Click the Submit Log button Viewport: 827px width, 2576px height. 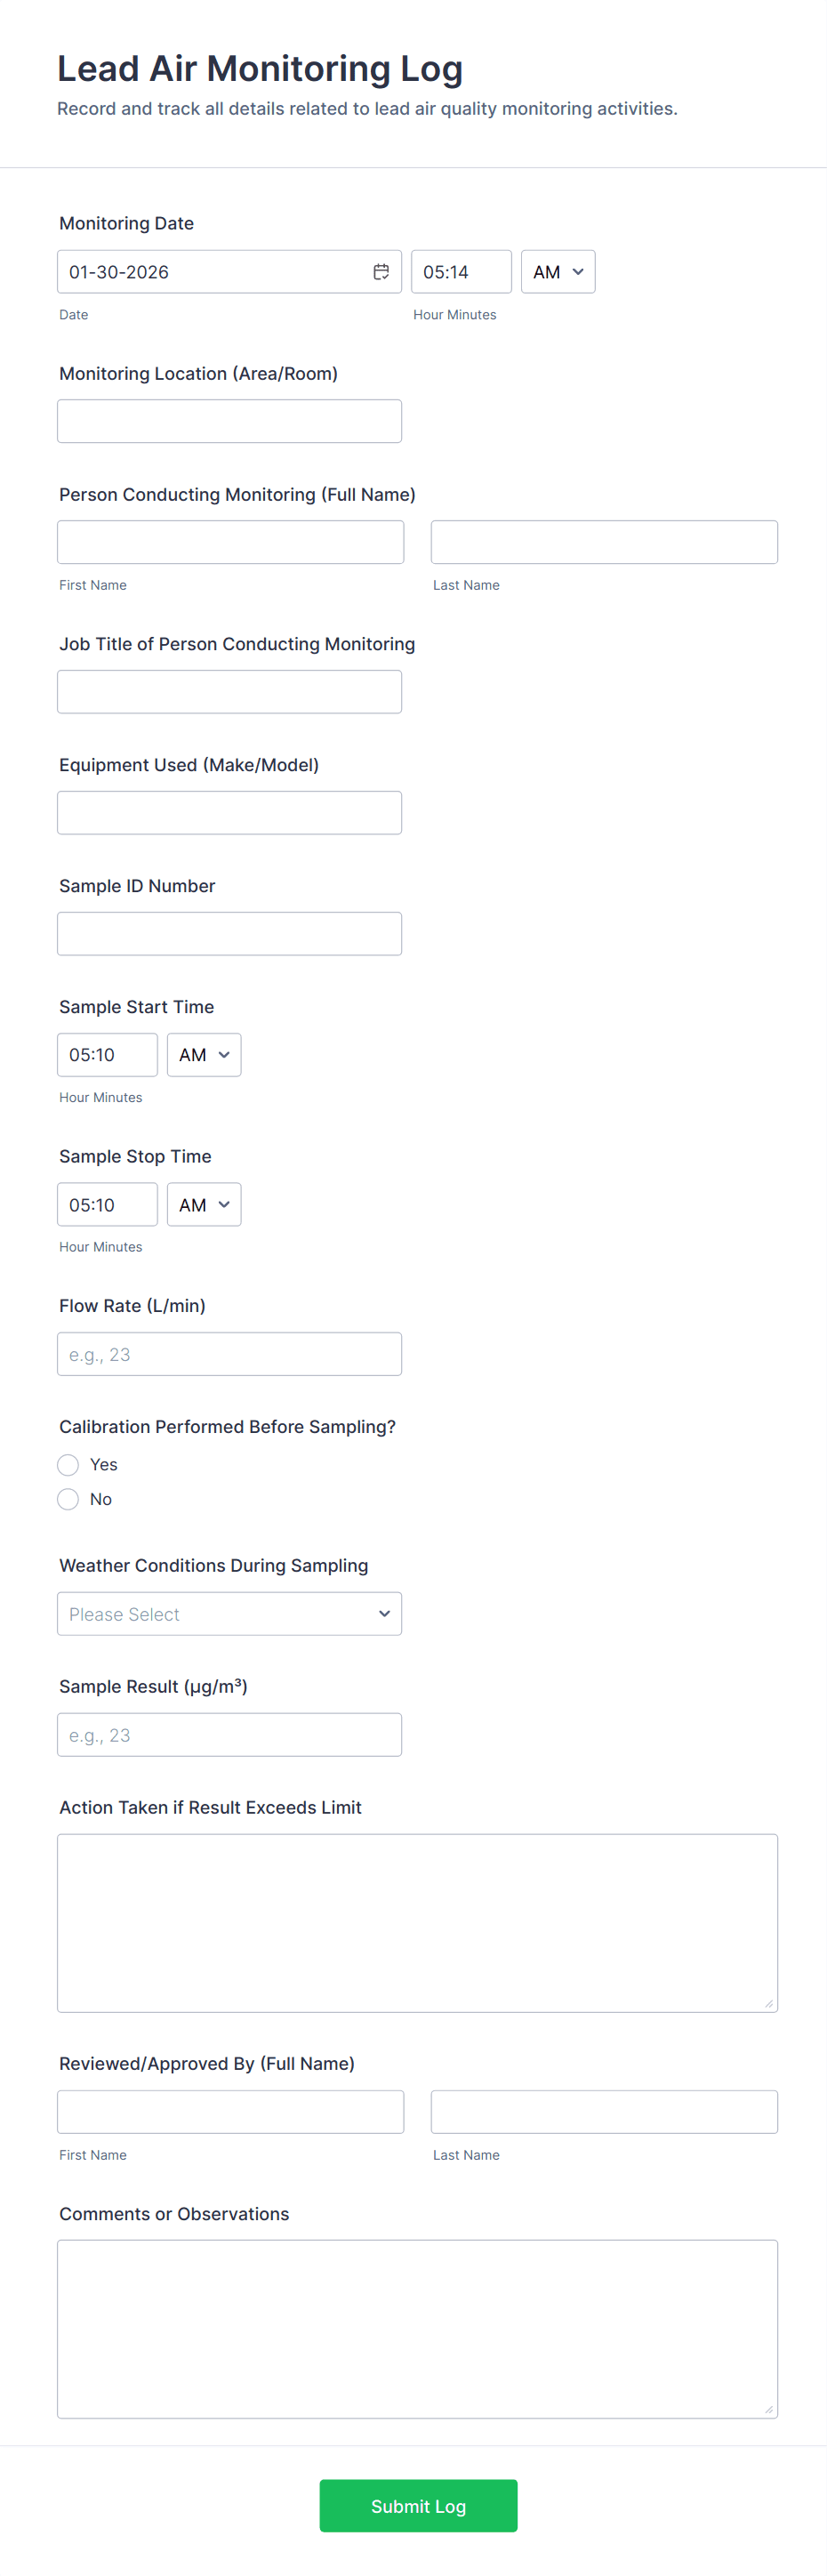418,2506
